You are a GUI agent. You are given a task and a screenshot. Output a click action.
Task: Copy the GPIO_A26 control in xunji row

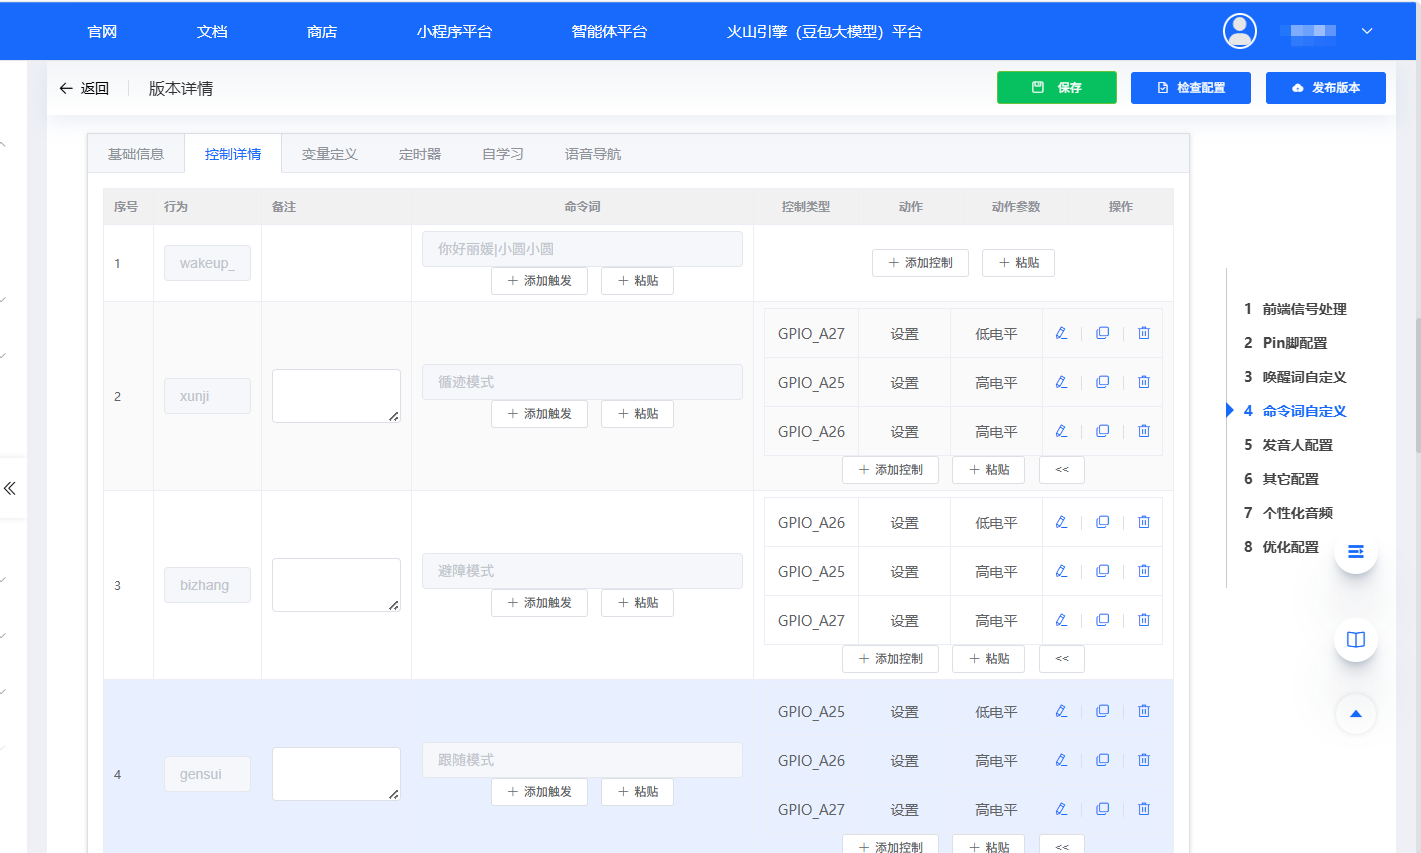pos(1102,431)
